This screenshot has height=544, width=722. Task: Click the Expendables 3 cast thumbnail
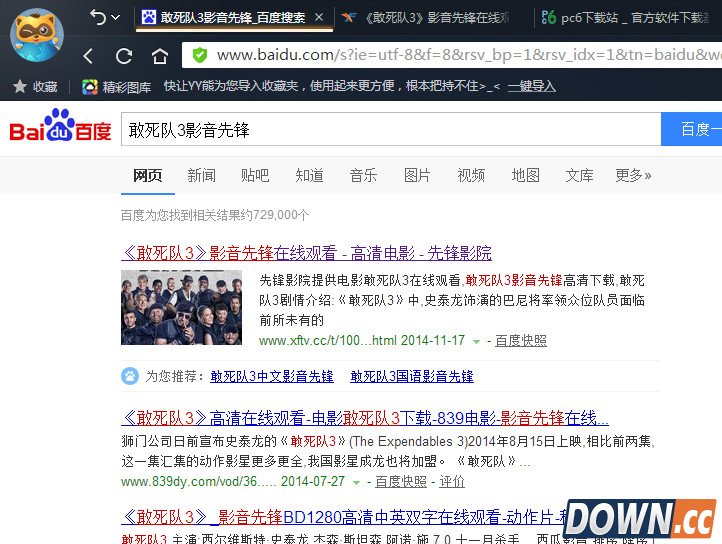[181, 307]
